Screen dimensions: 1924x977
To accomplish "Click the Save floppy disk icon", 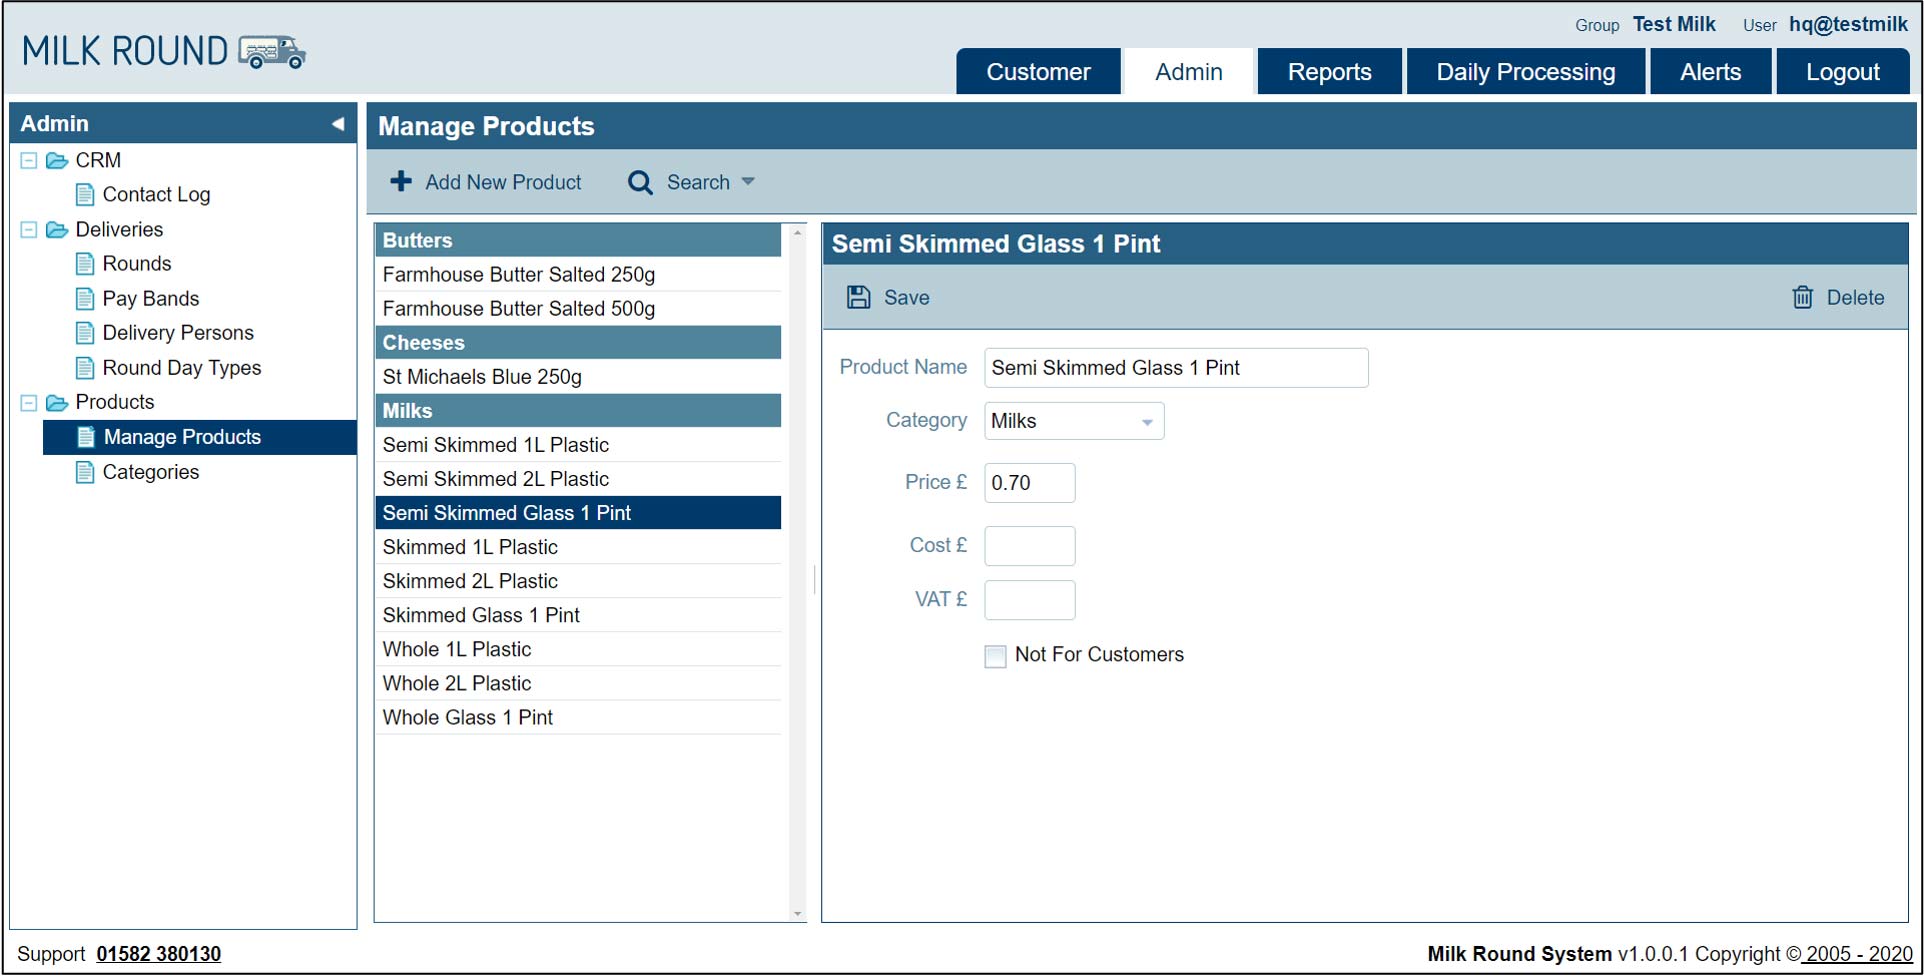I will pos(858,297).
